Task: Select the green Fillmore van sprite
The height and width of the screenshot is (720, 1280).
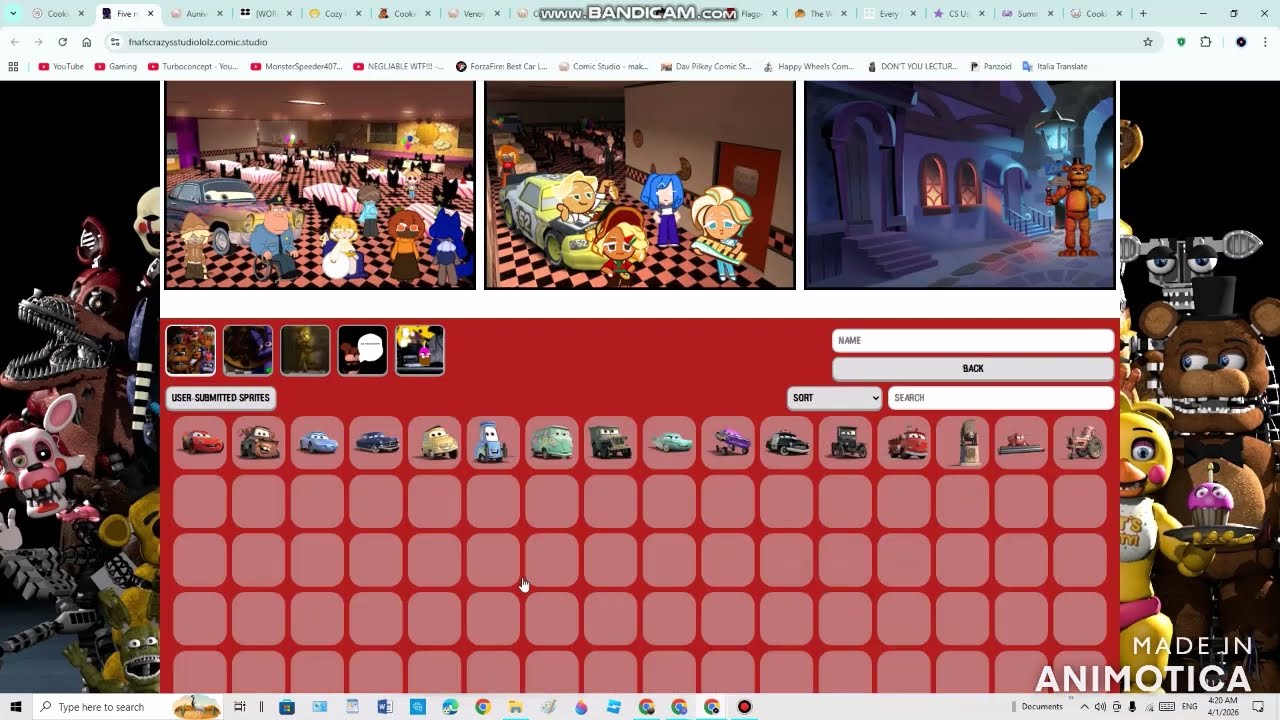Action: [x=552, y=442]
